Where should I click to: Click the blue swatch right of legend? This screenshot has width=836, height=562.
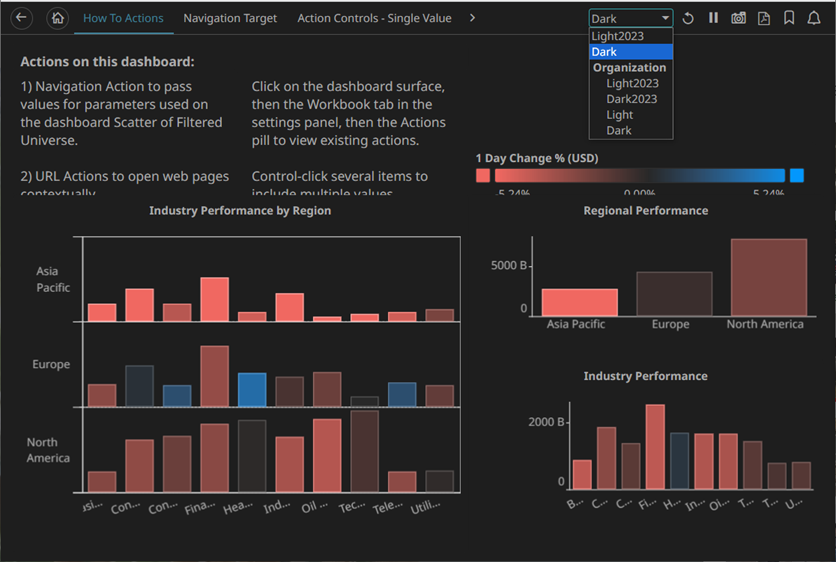tap(797, 176)
